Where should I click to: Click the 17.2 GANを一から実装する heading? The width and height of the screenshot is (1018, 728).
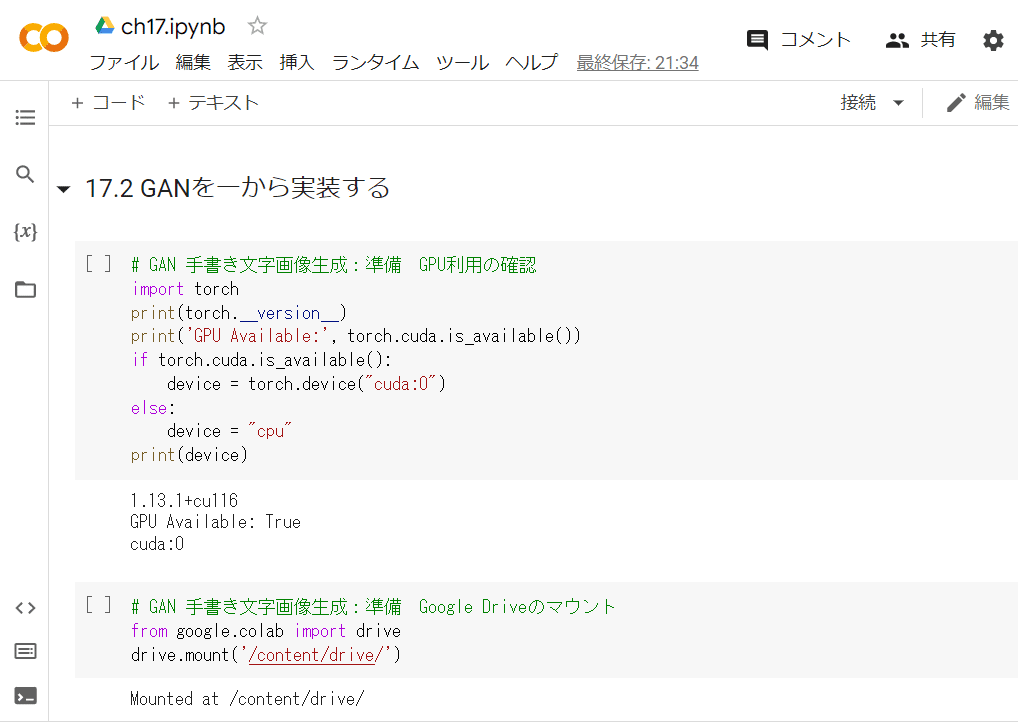click(x=238, y=188)
